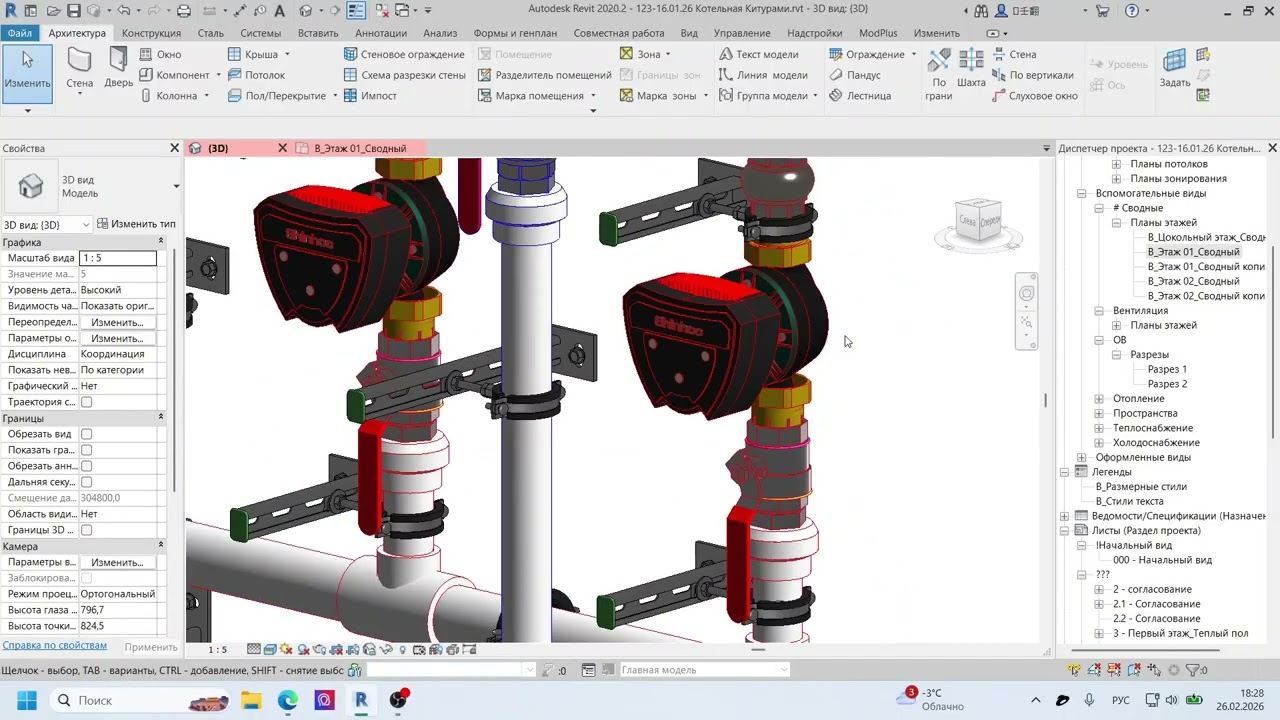
Task: Choose the Потолок ceiling tool
Action: tap(257, 75)
